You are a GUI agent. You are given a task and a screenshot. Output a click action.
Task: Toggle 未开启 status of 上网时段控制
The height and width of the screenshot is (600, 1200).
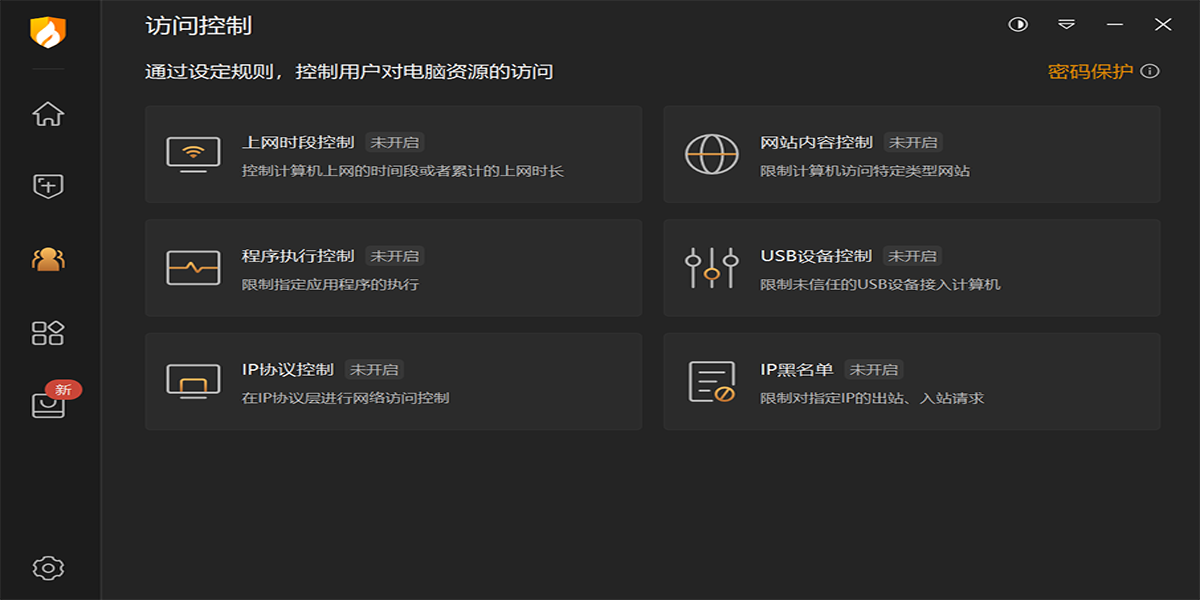tap(394, 142)
